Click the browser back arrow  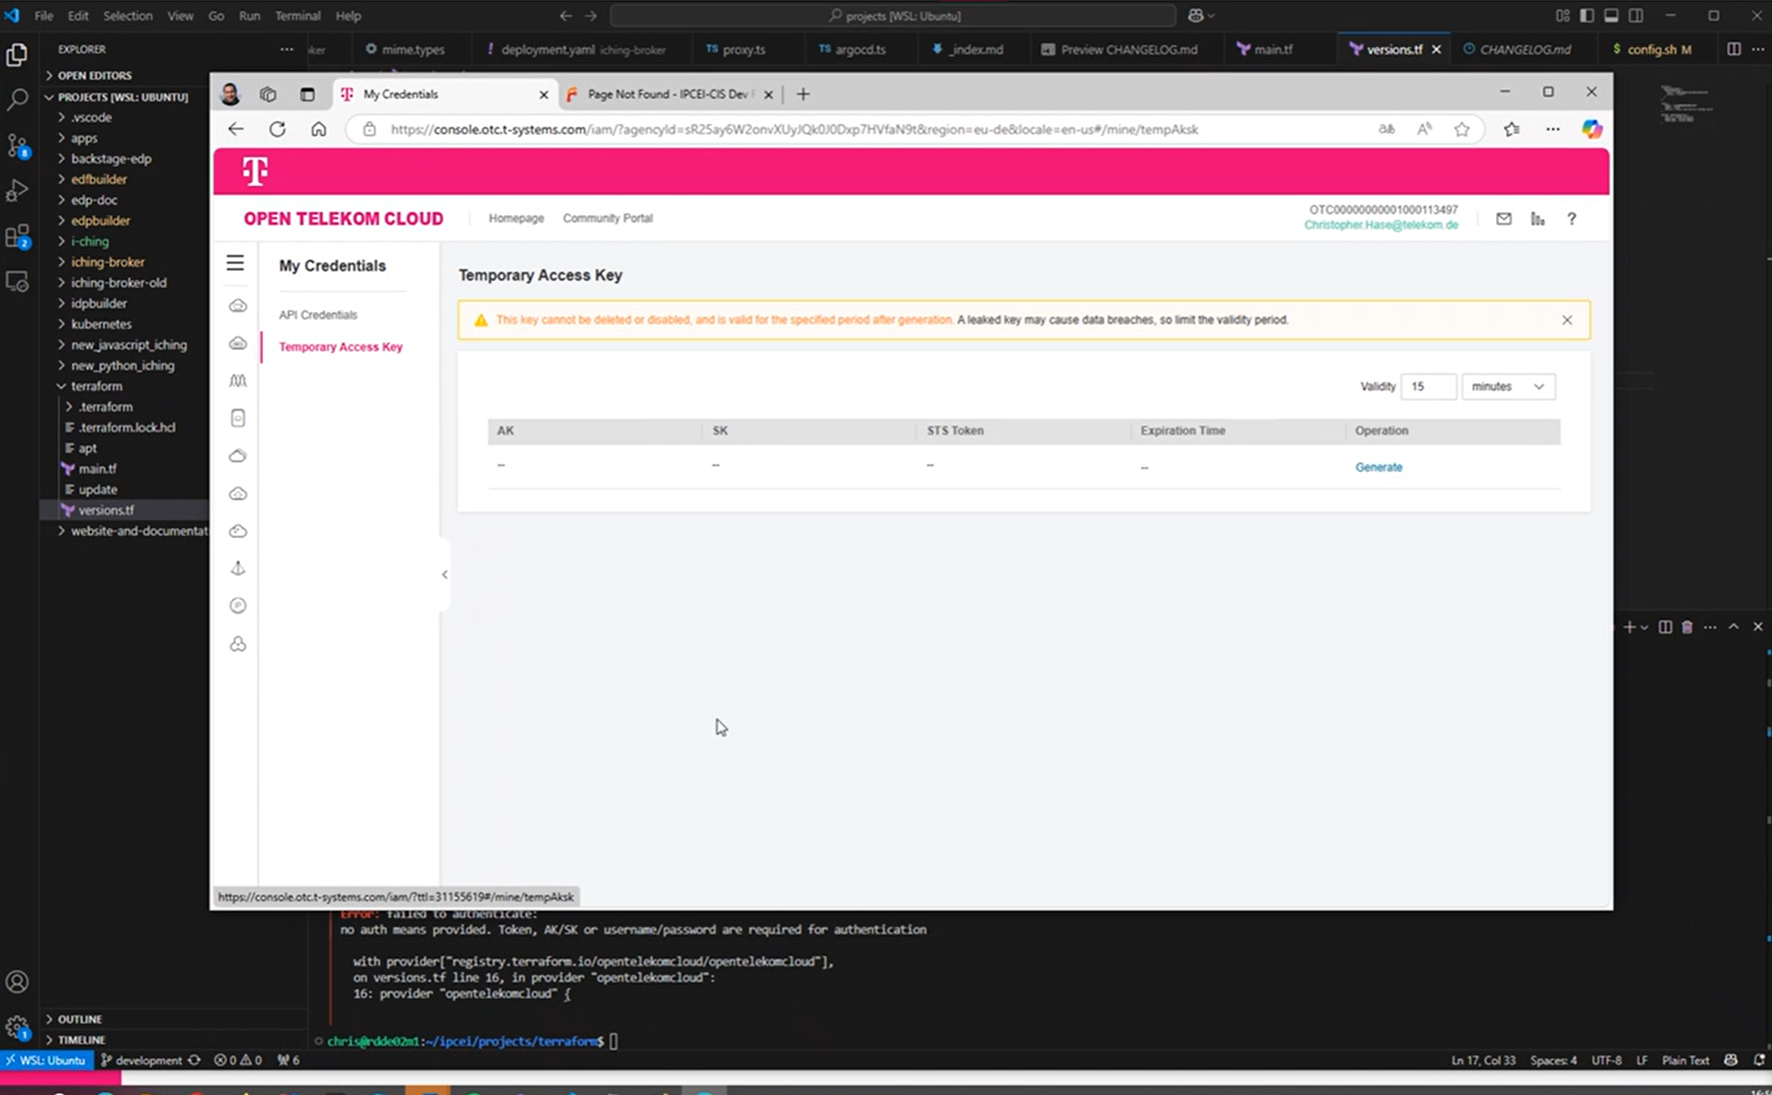[235, 129]
